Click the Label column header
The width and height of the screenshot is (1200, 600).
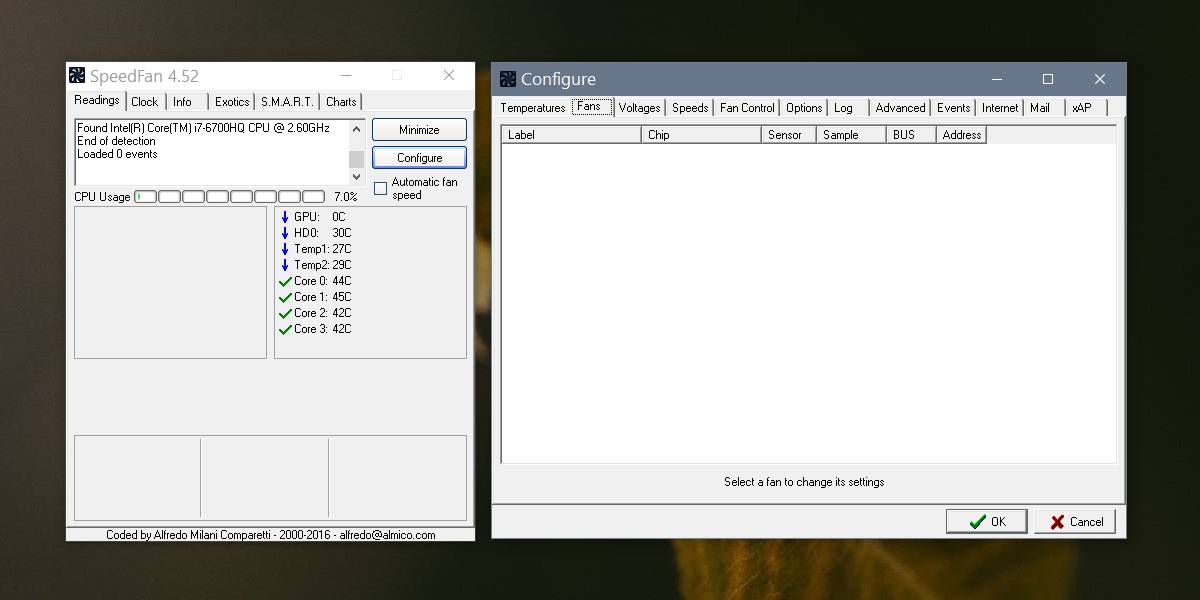[571, 135]
